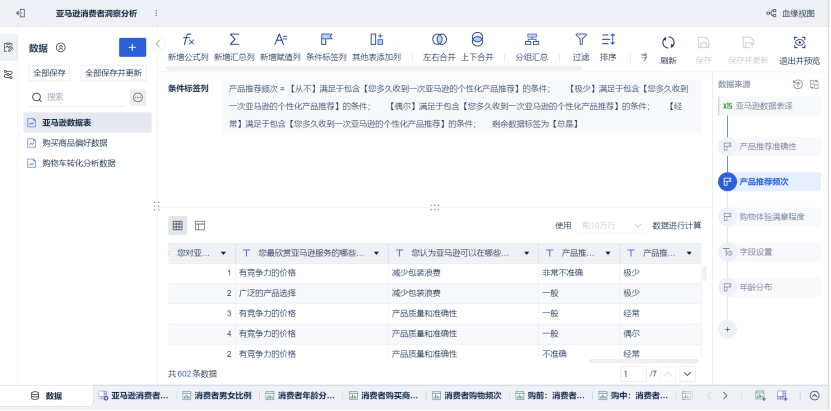This screenshot has width=831, height=411.
Task: Open the 购前：消费者... tab
Action: (550, 396)
